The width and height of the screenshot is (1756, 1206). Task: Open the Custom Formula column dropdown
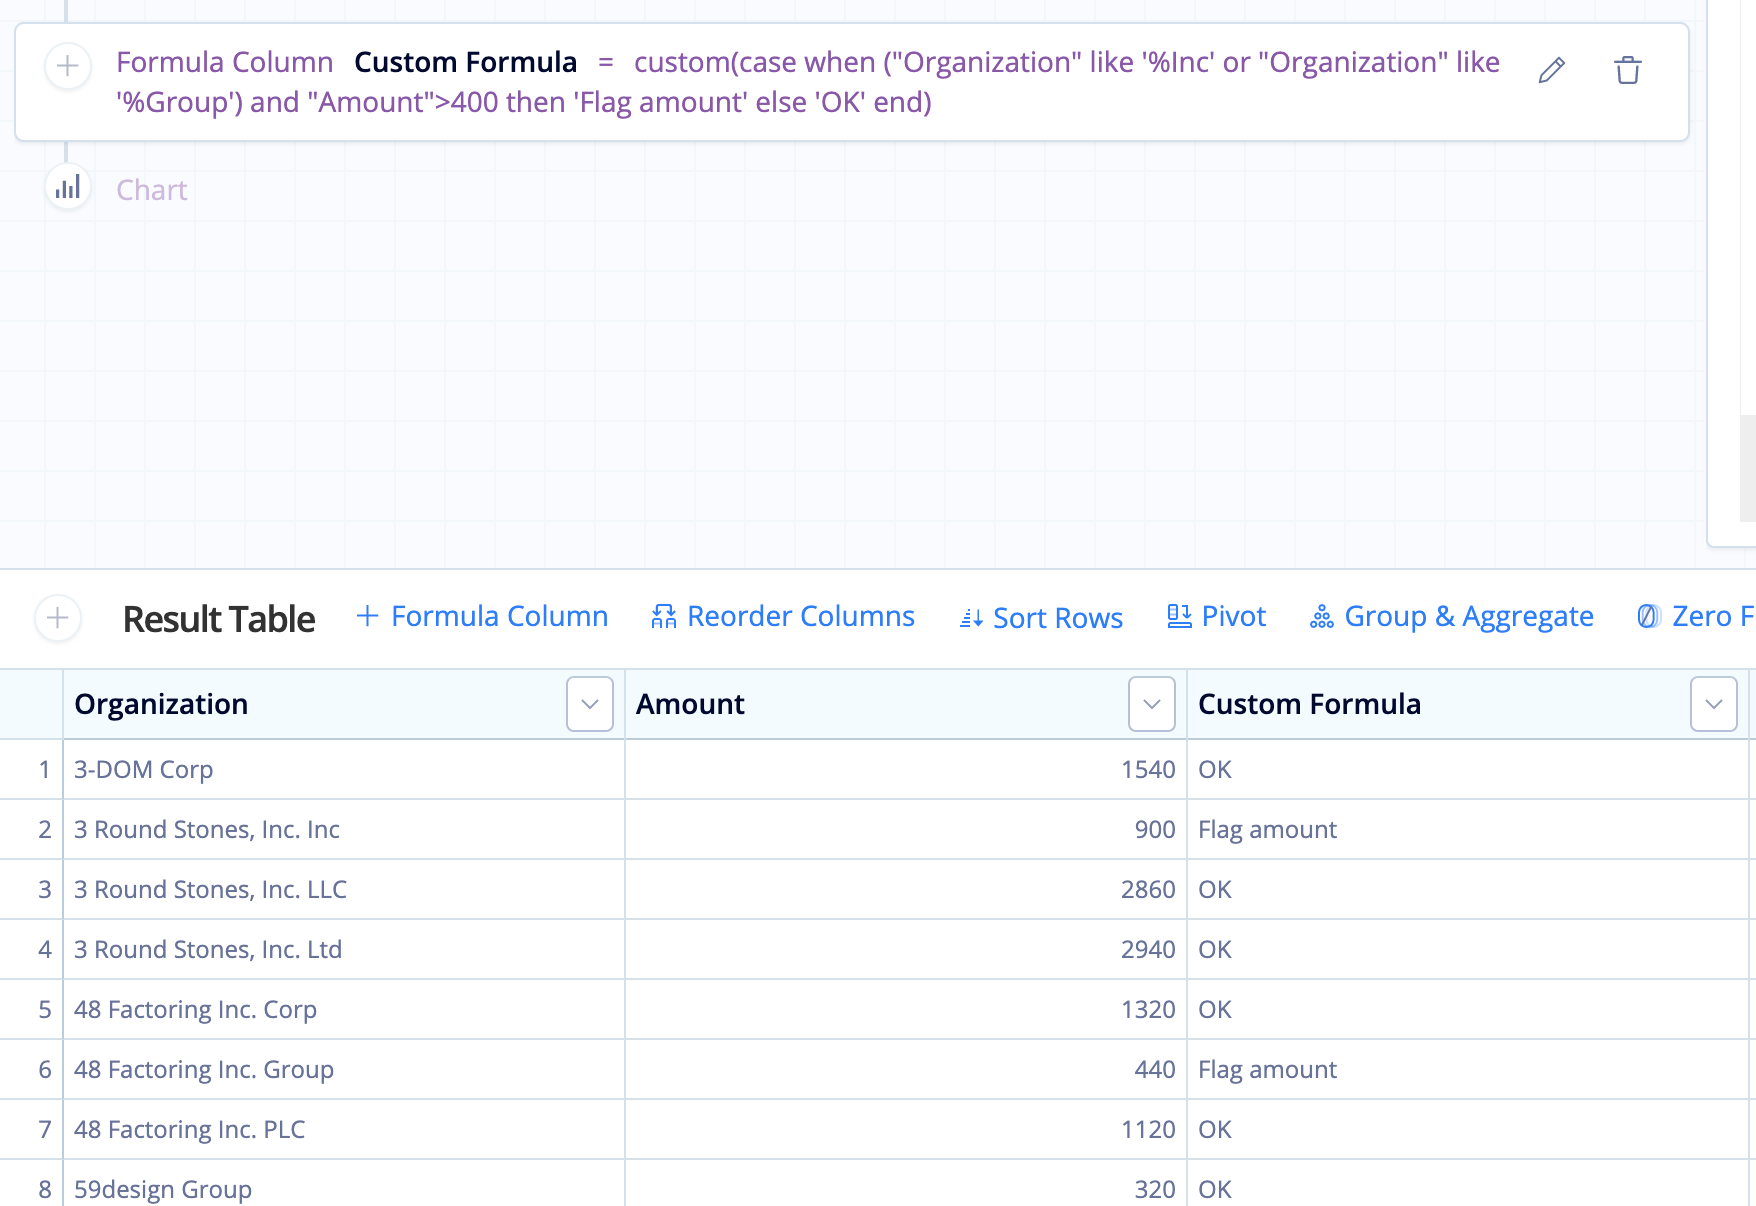[x=1714, y=704]
